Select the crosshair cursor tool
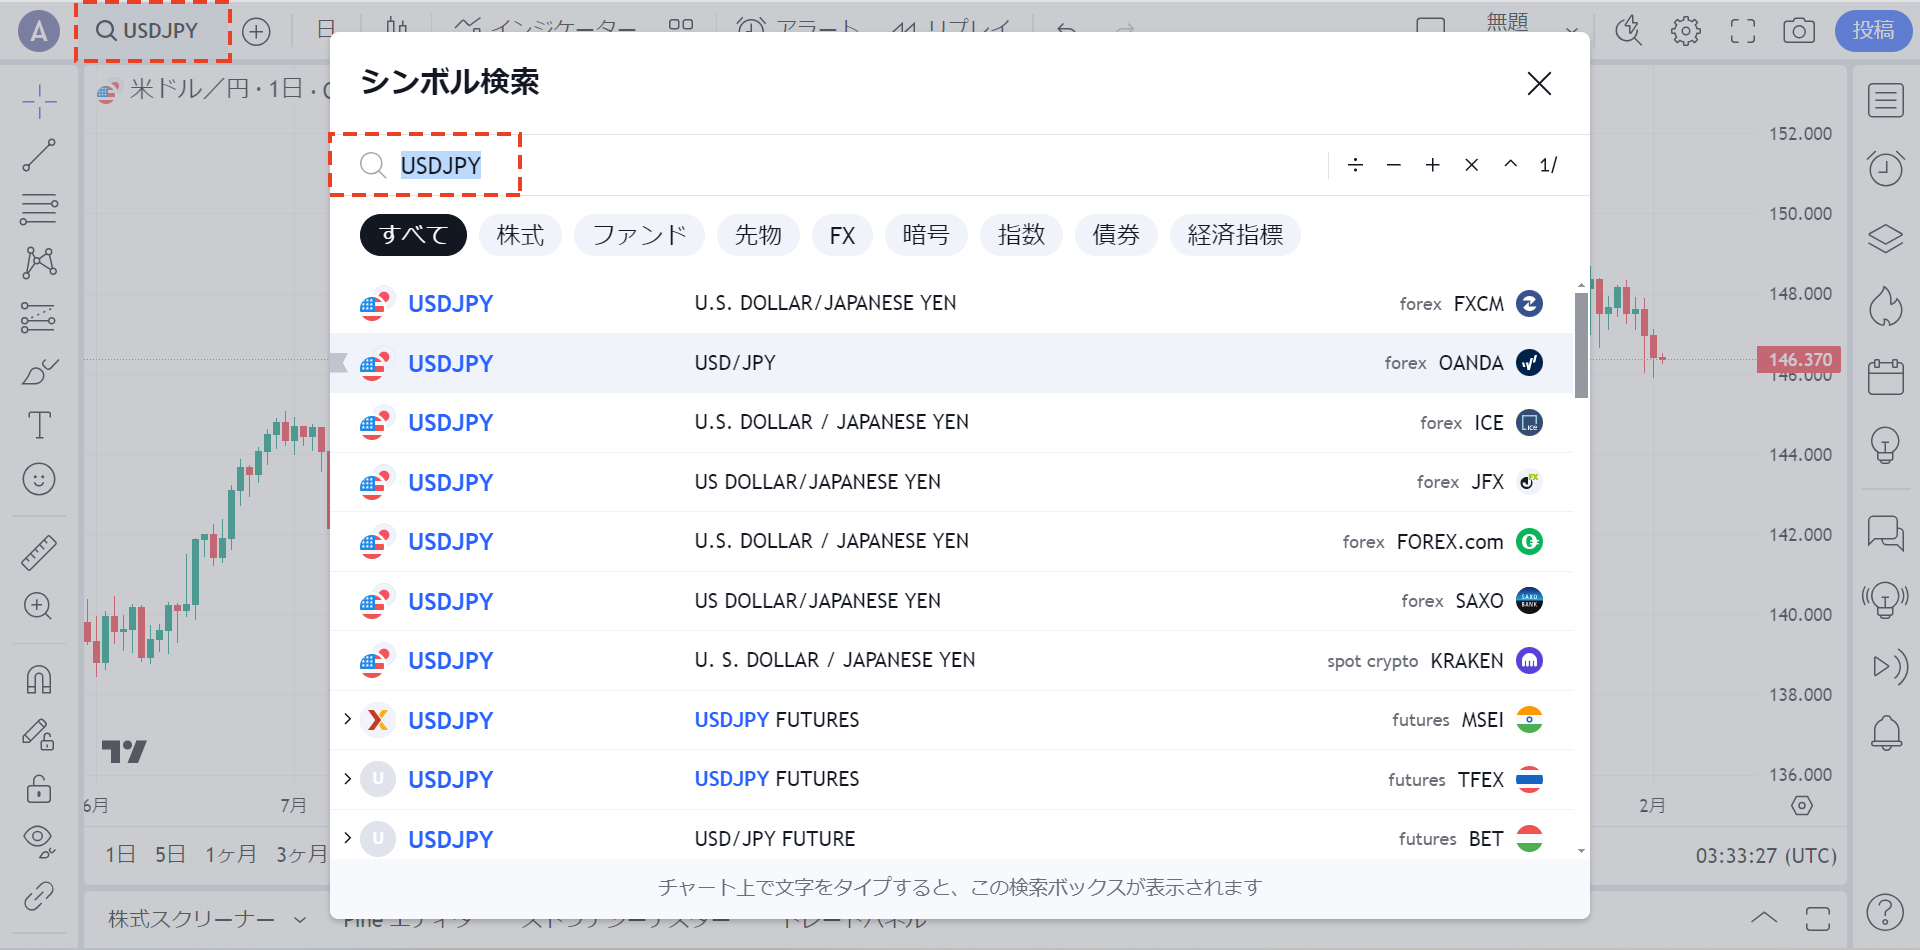 coord(39,101)
